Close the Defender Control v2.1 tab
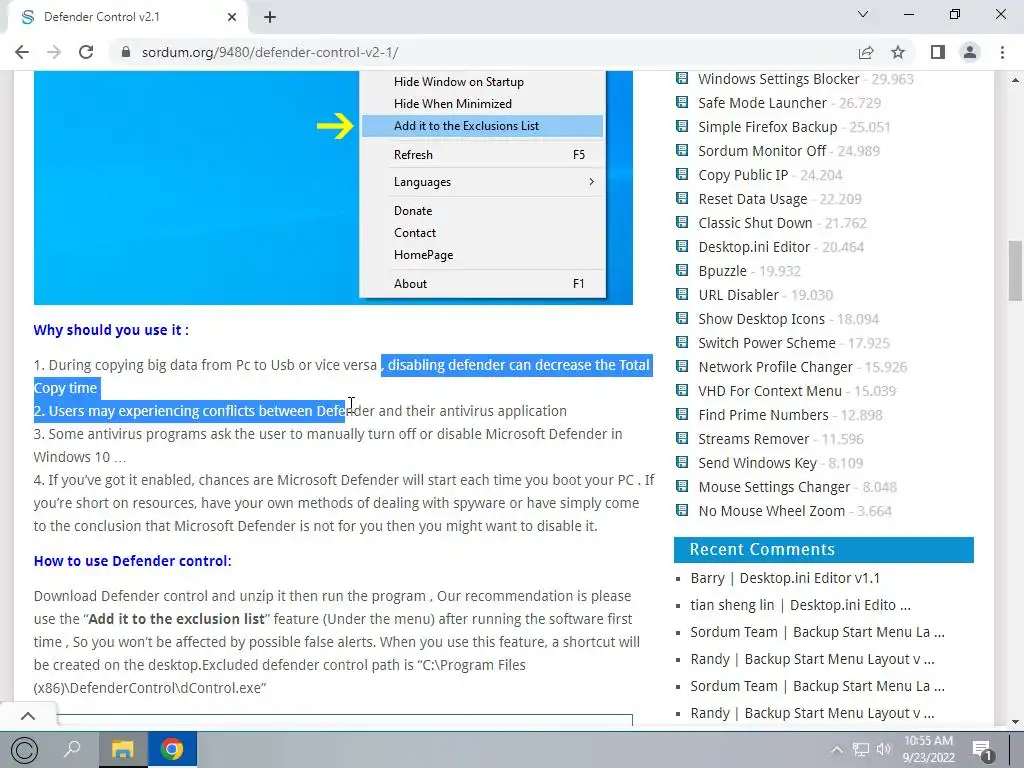1024x768 pixels. 232,17
